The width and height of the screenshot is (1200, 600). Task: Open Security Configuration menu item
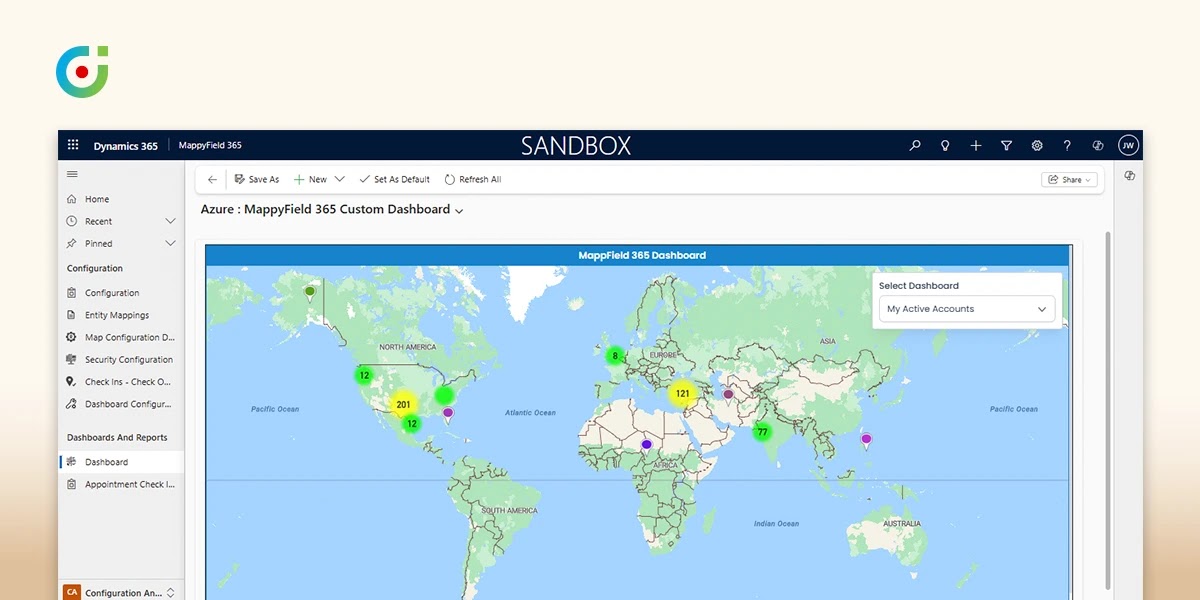tap(128, 360)
